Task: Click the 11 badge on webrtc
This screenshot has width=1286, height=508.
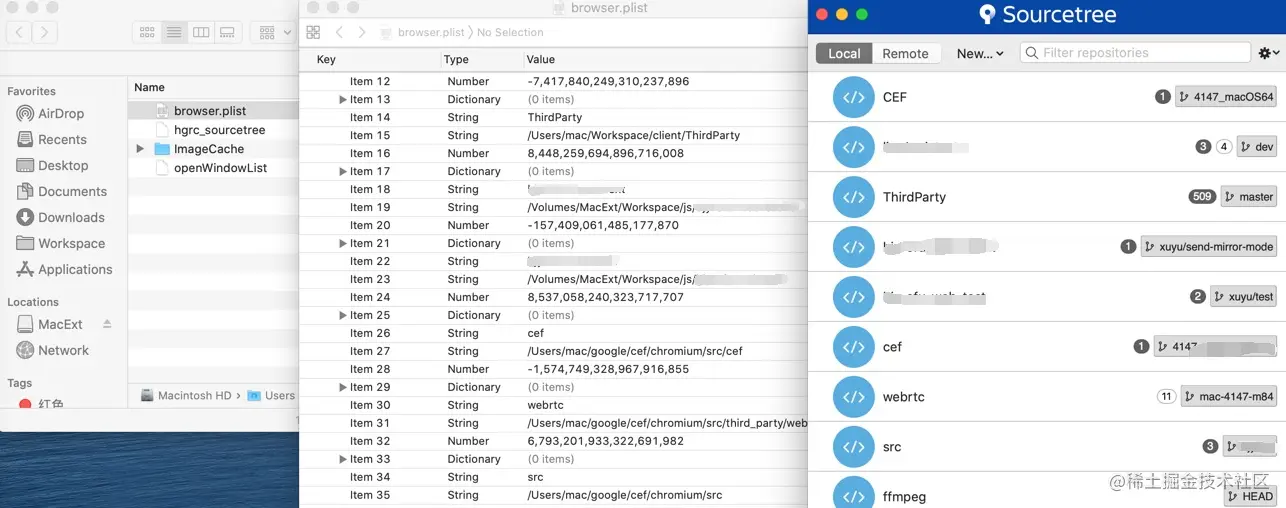Action: click(1166, 397)
